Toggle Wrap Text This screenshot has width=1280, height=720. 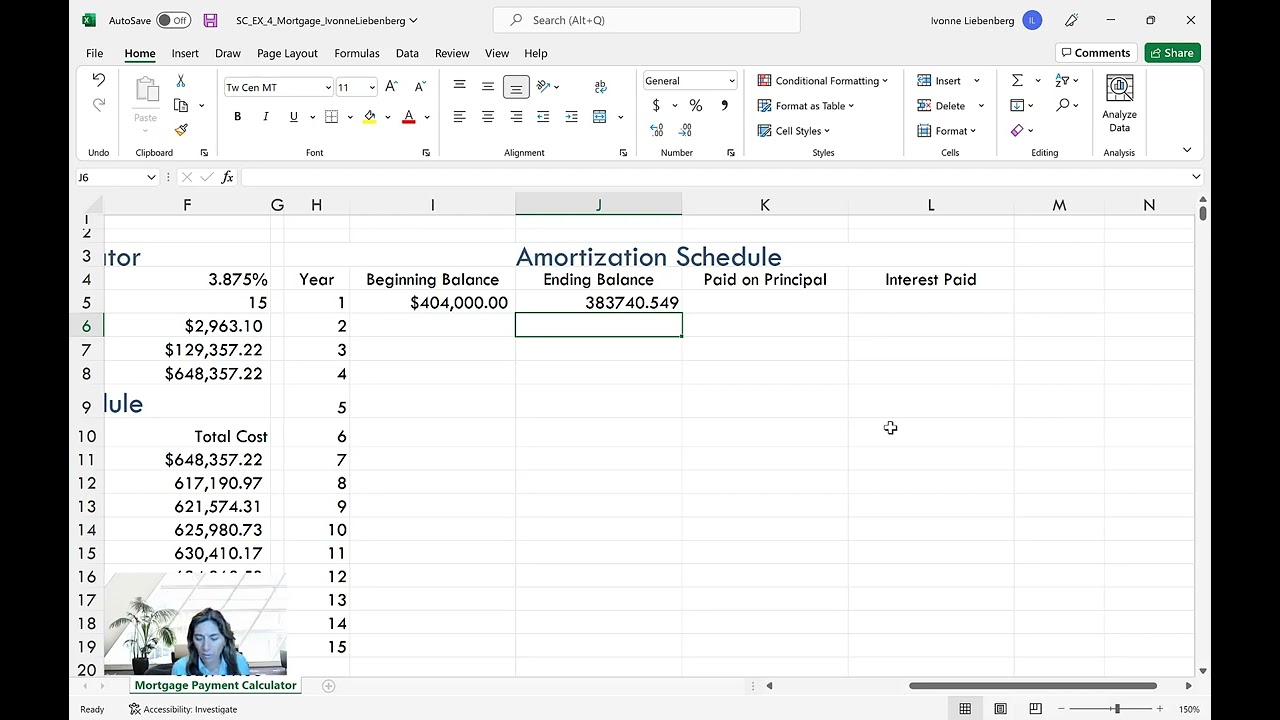[x=600, y=87]
